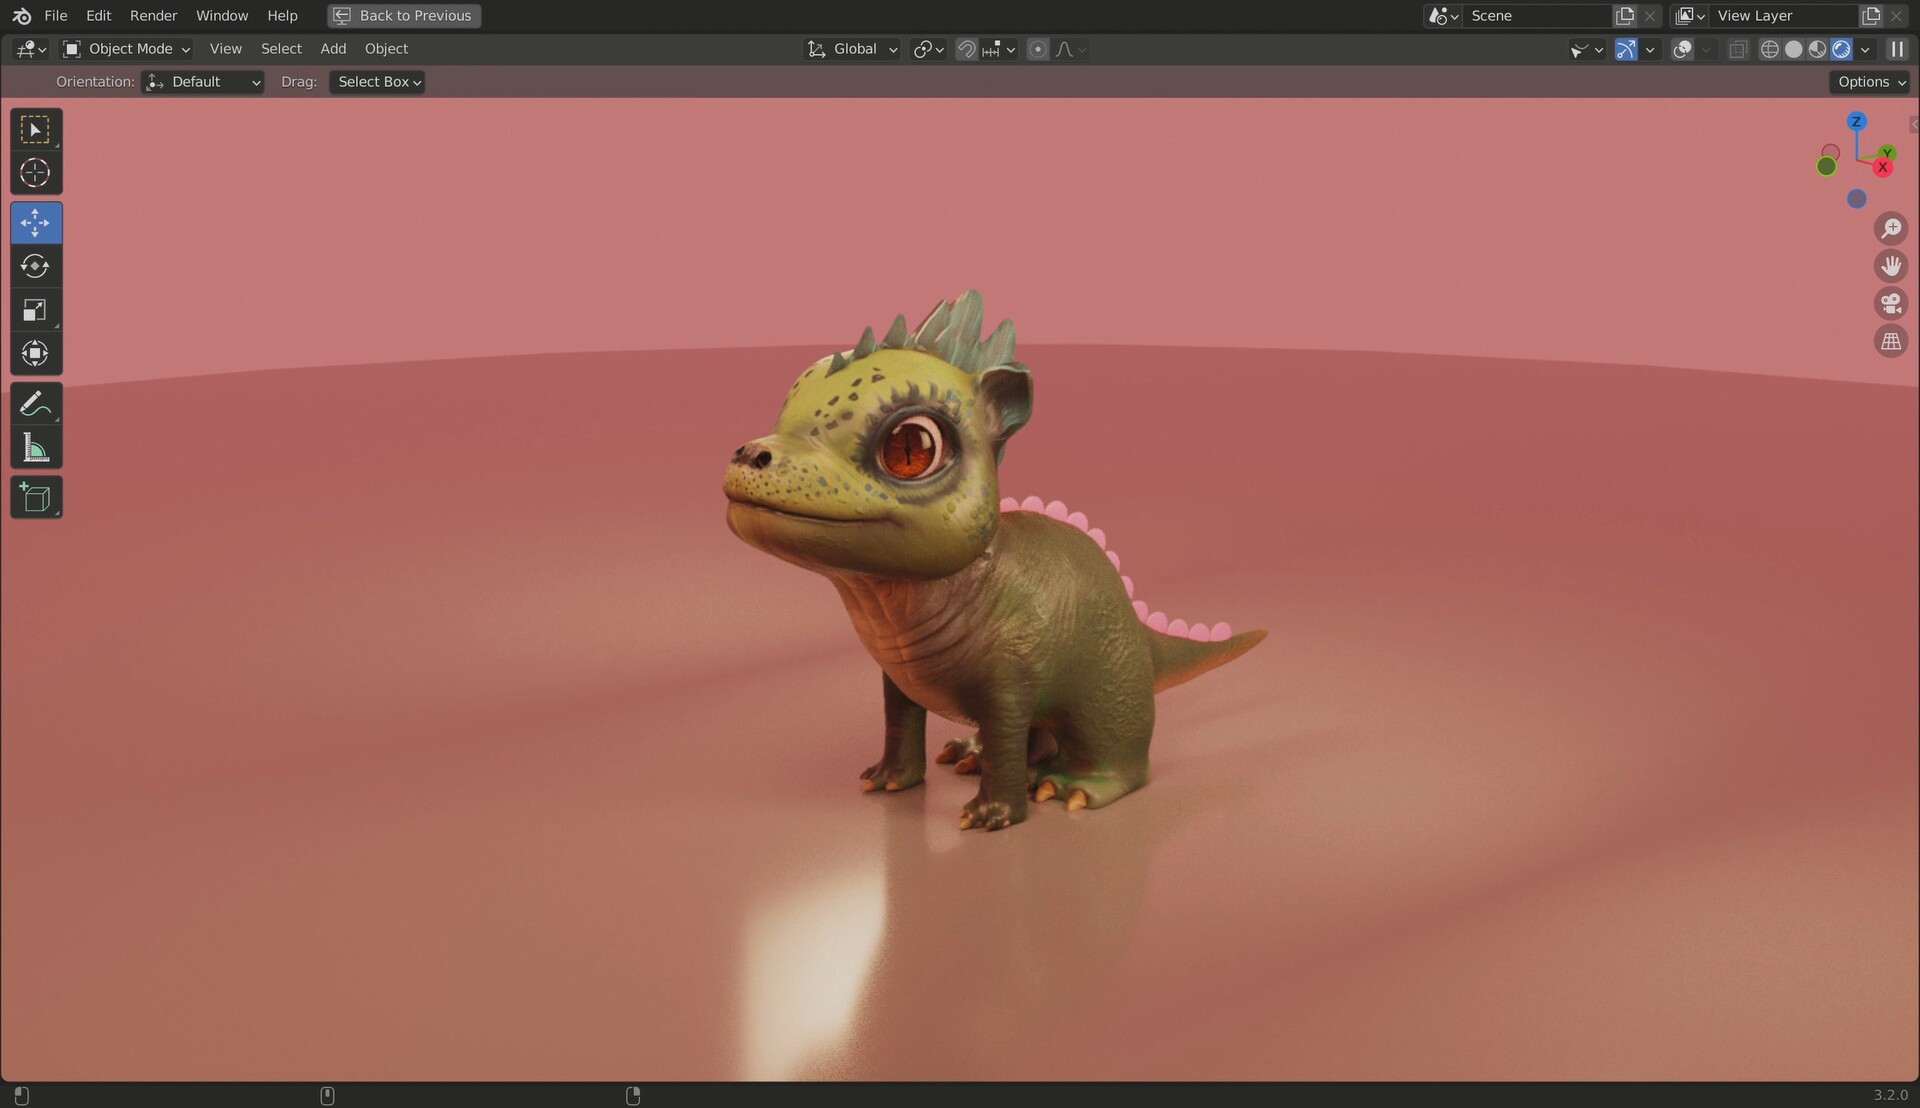The image size is (1920, 1108).
Task: Click the Back to Previous button
Action: pos(403,15)
